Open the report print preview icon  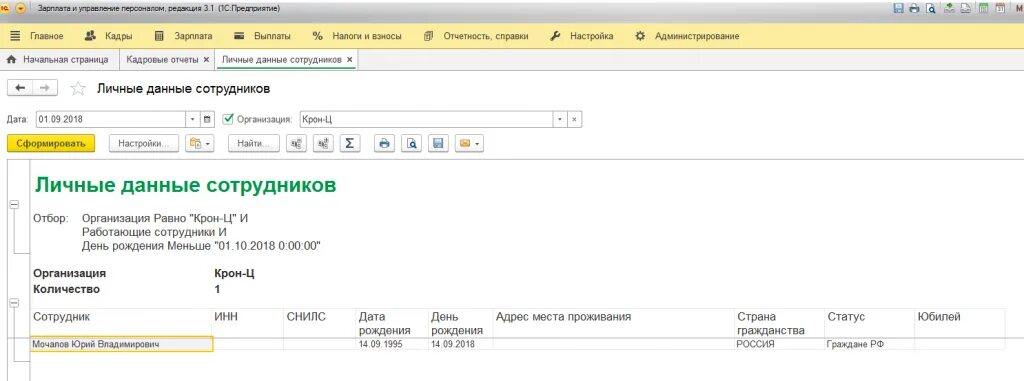click(x=411, y=143)
